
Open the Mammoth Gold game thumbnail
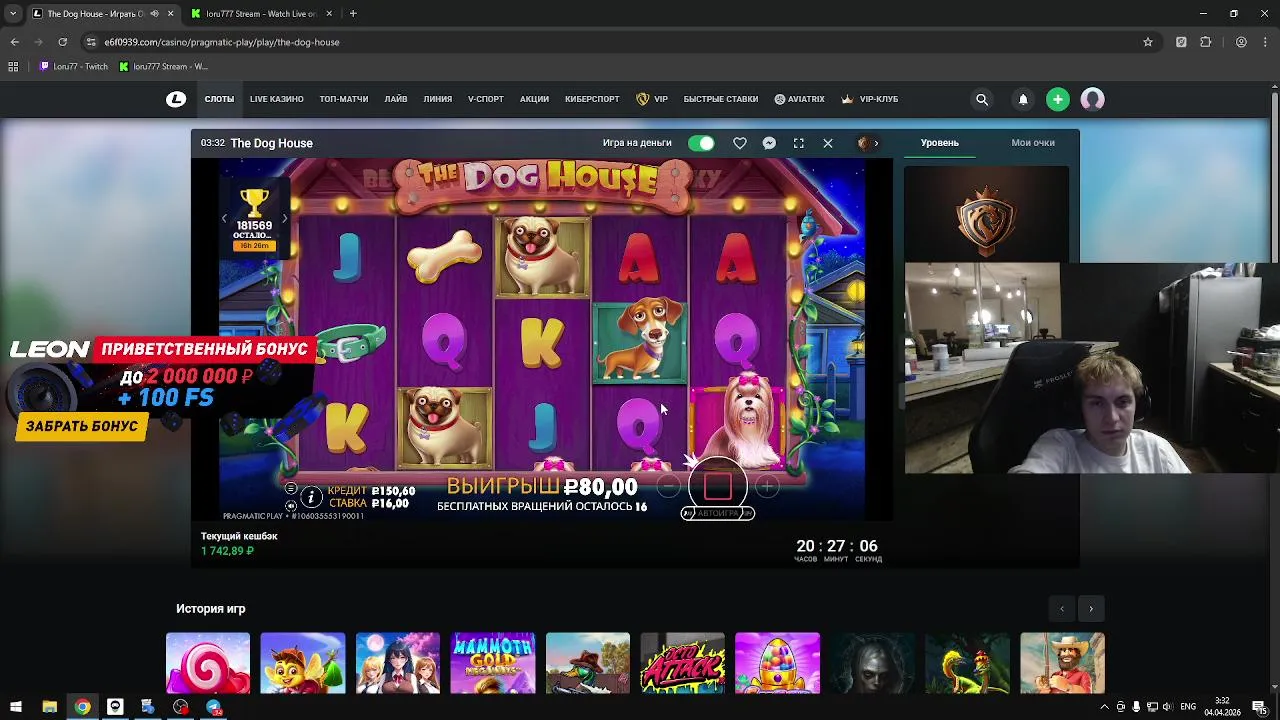pyautogui.click(x=493, y=663)
